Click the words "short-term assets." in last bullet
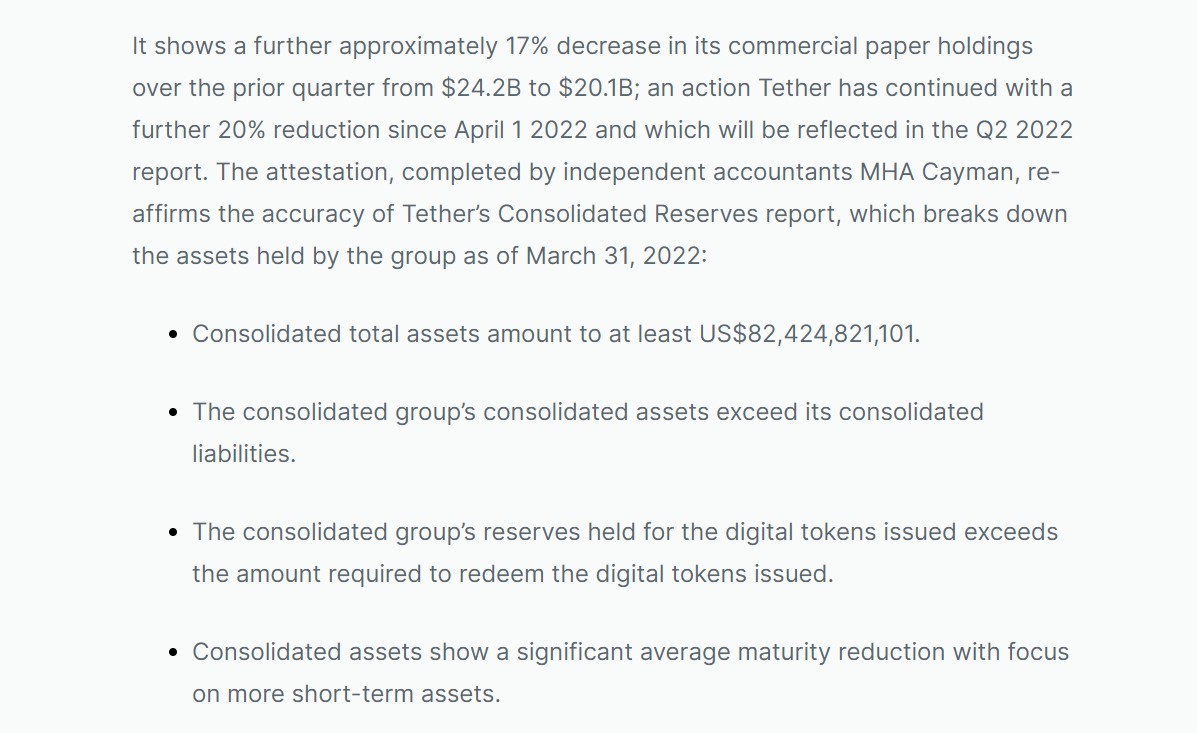The width and height of the screenshot is (1197, 733). coord(396,694)
